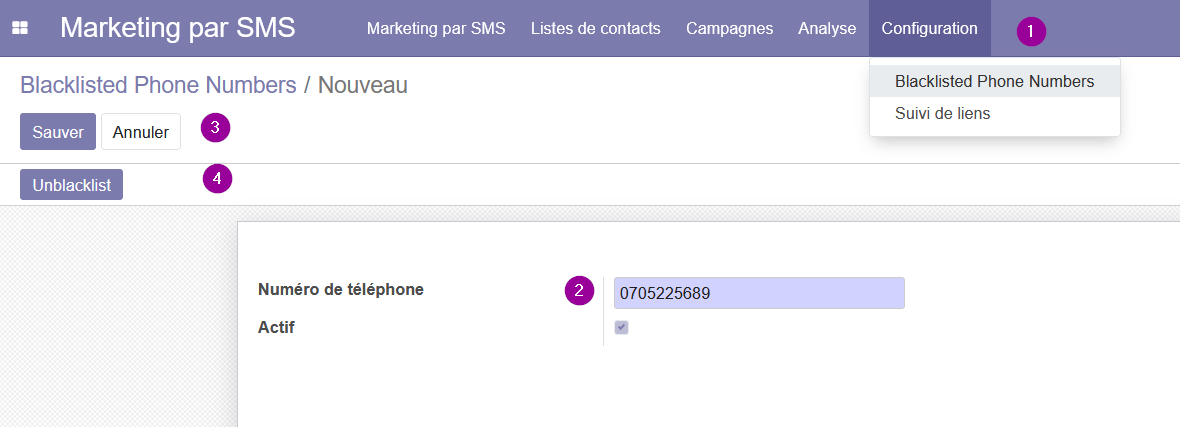Select Blacklisted Phone Numbers from Configuration dropdown
The image size is (1180, 427).
(x=994, y=81)
